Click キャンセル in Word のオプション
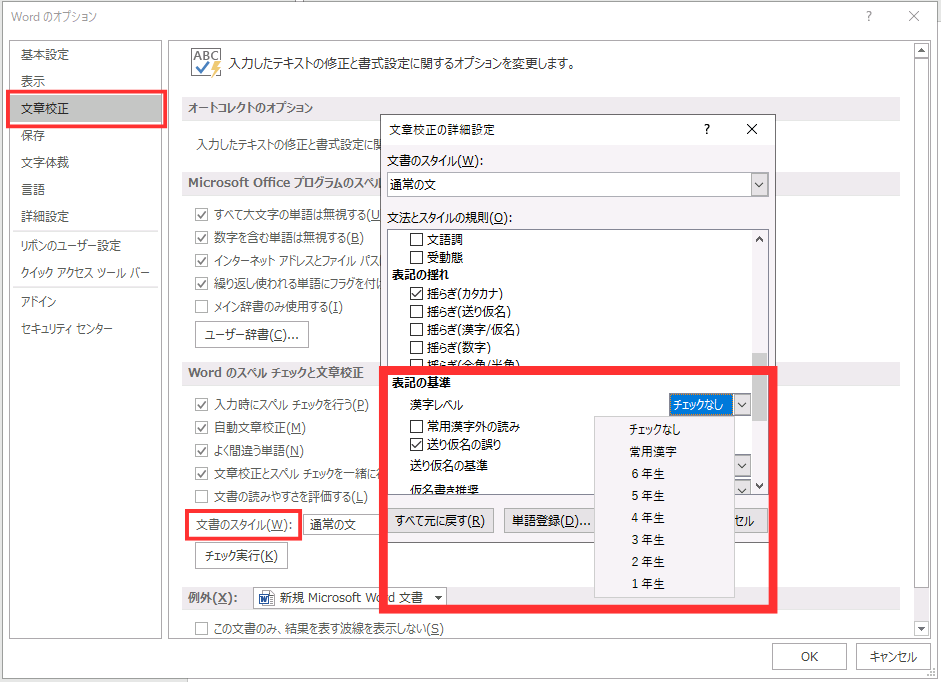941x682 pixels. 893,656
